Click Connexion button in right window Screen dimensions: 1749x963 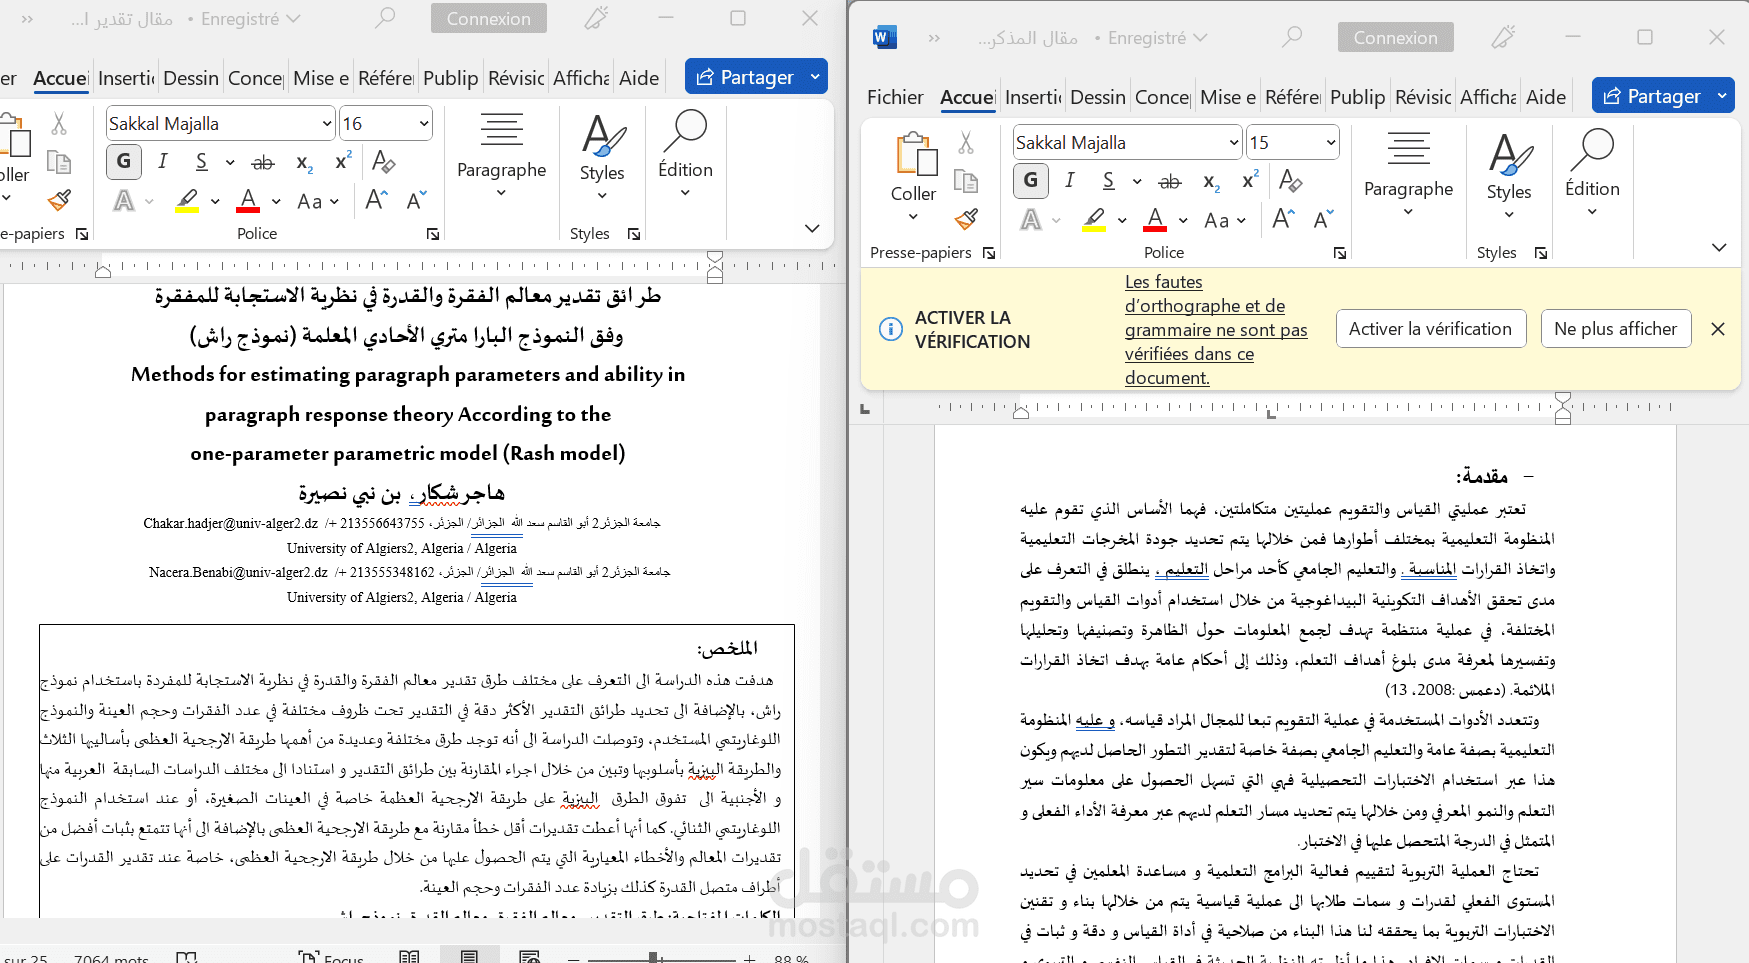point(1395,37)
